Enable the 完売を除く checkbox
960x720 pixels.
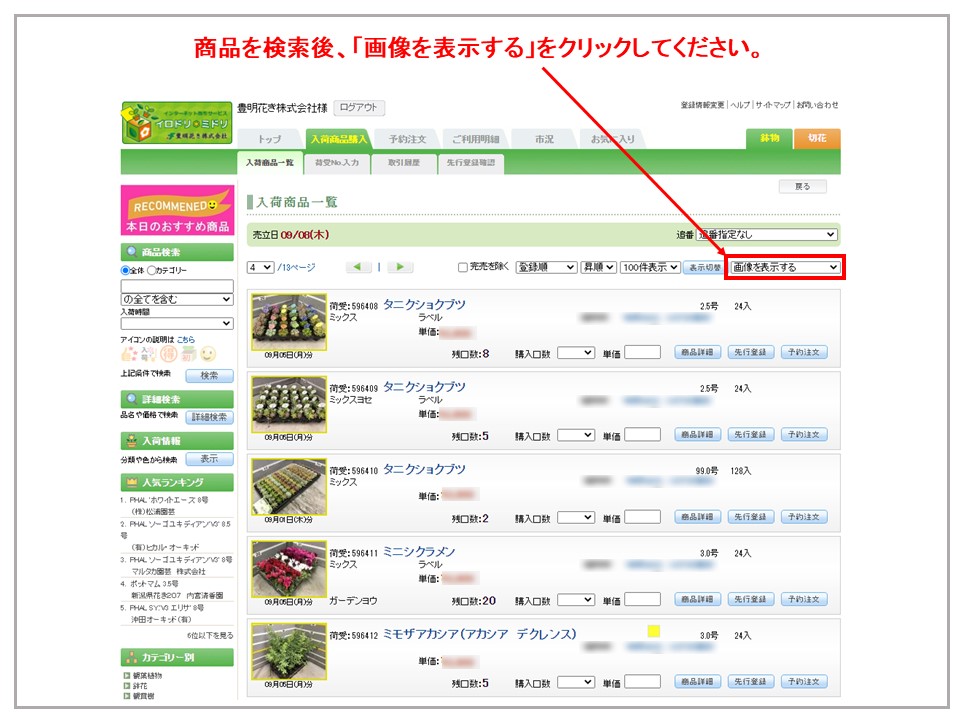462,267
